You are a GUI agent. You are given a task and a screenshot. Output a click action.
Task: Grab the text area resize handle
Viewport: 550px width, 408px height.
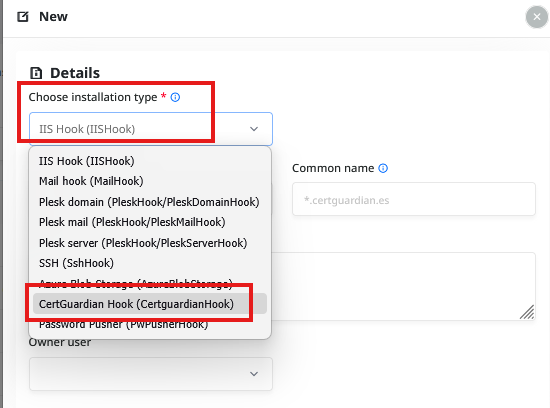pyautogui.click(x=527, y=312)
